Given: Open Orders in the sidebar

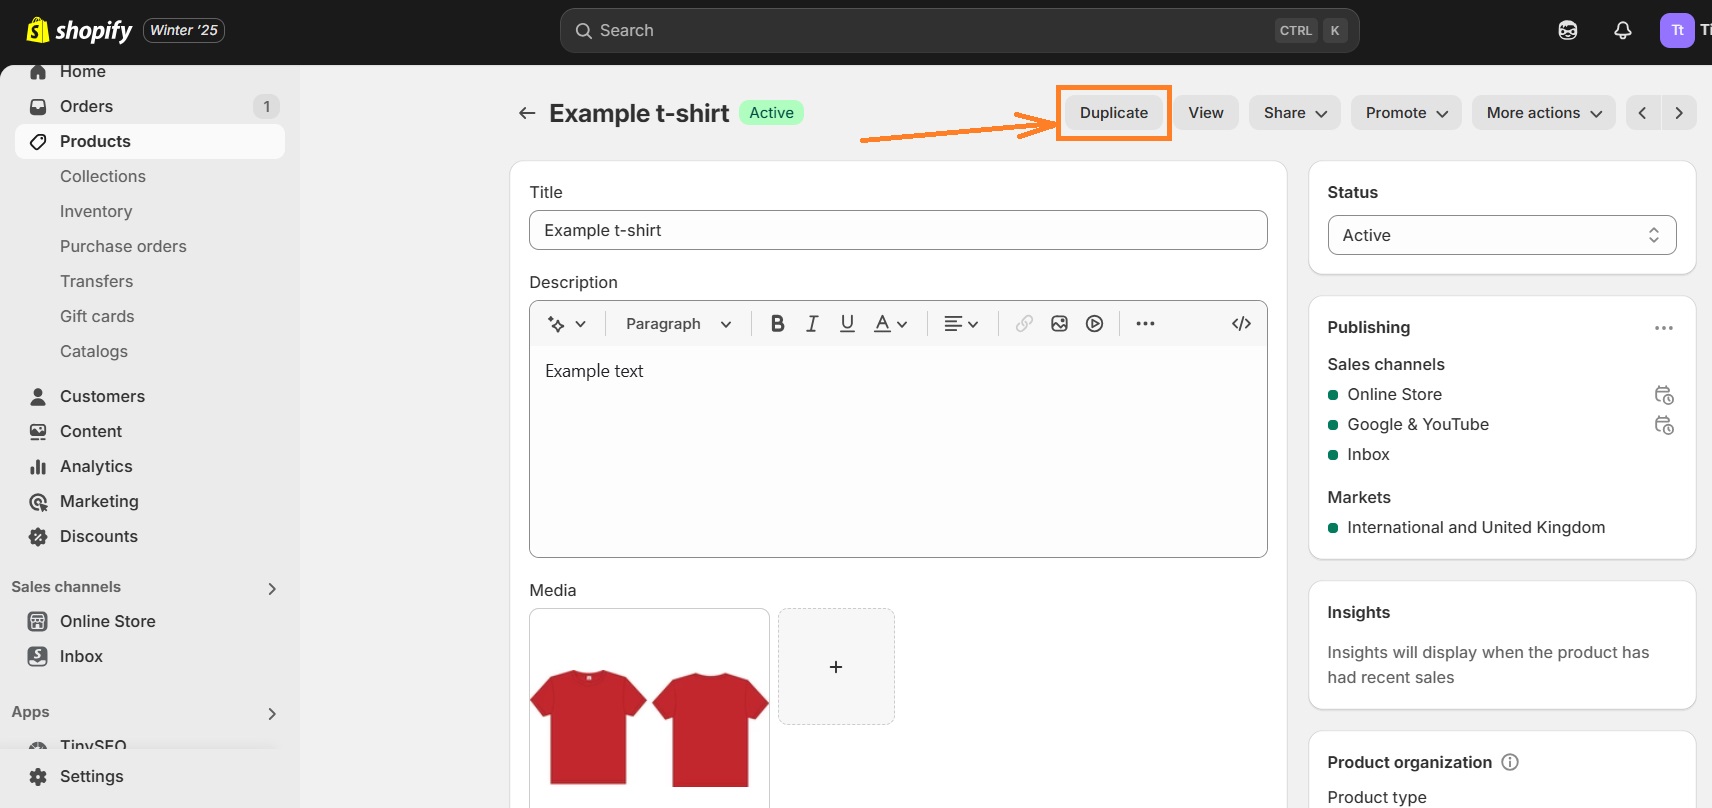Looking at the screenshot, I should pos(150,107).
